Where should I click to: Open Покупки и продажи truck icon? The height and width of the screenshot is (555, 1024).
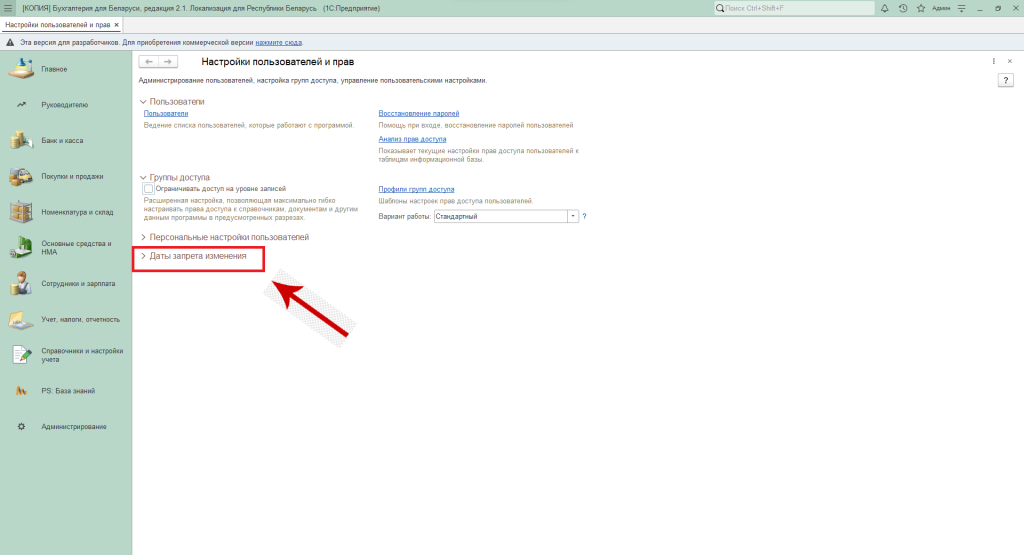pyautogui.click(x=21, y=176)
